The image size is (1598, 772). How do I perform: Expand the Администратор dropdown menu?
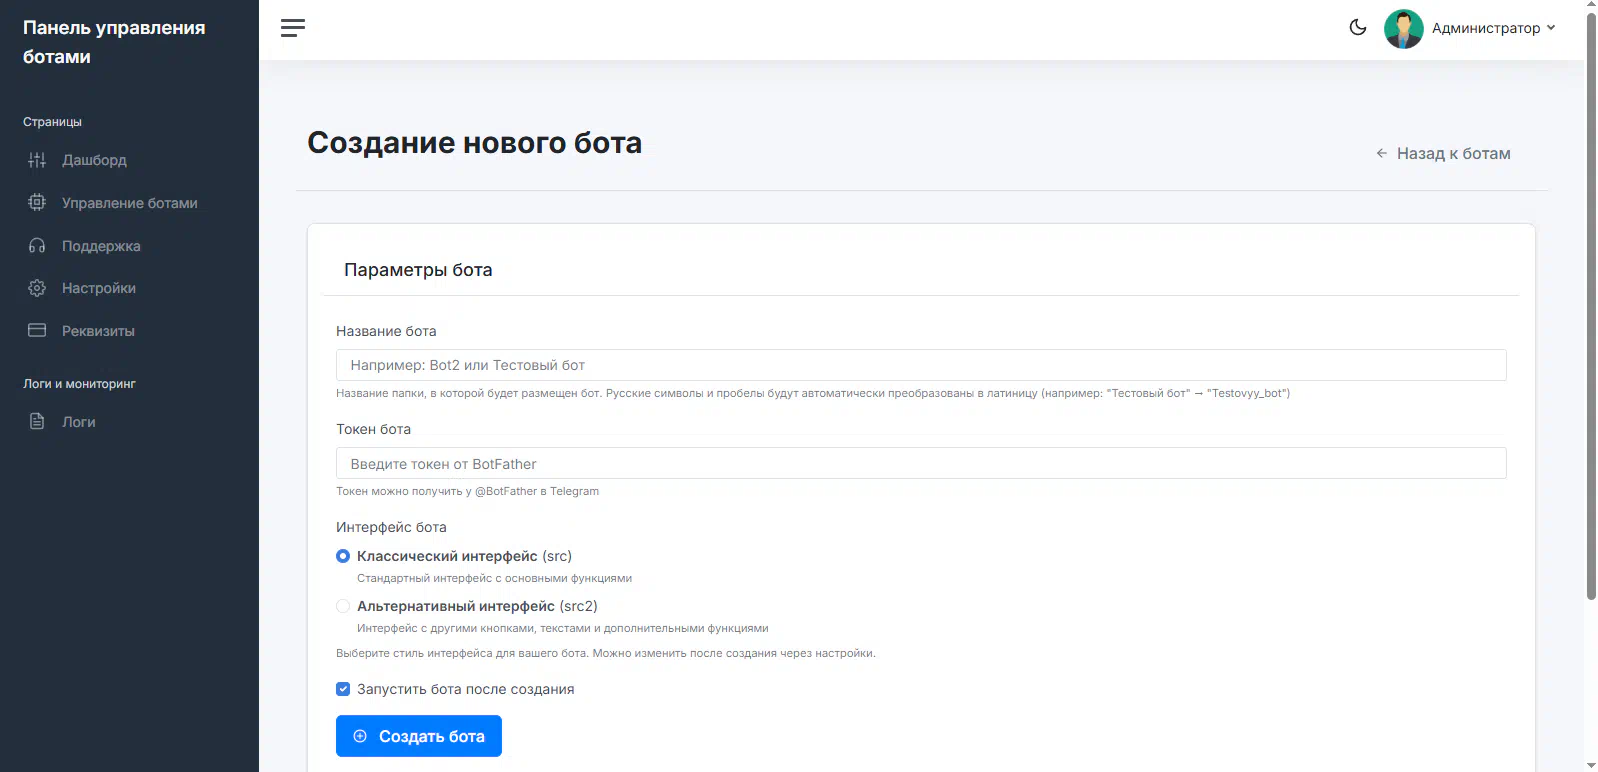tap(1494, 28)
